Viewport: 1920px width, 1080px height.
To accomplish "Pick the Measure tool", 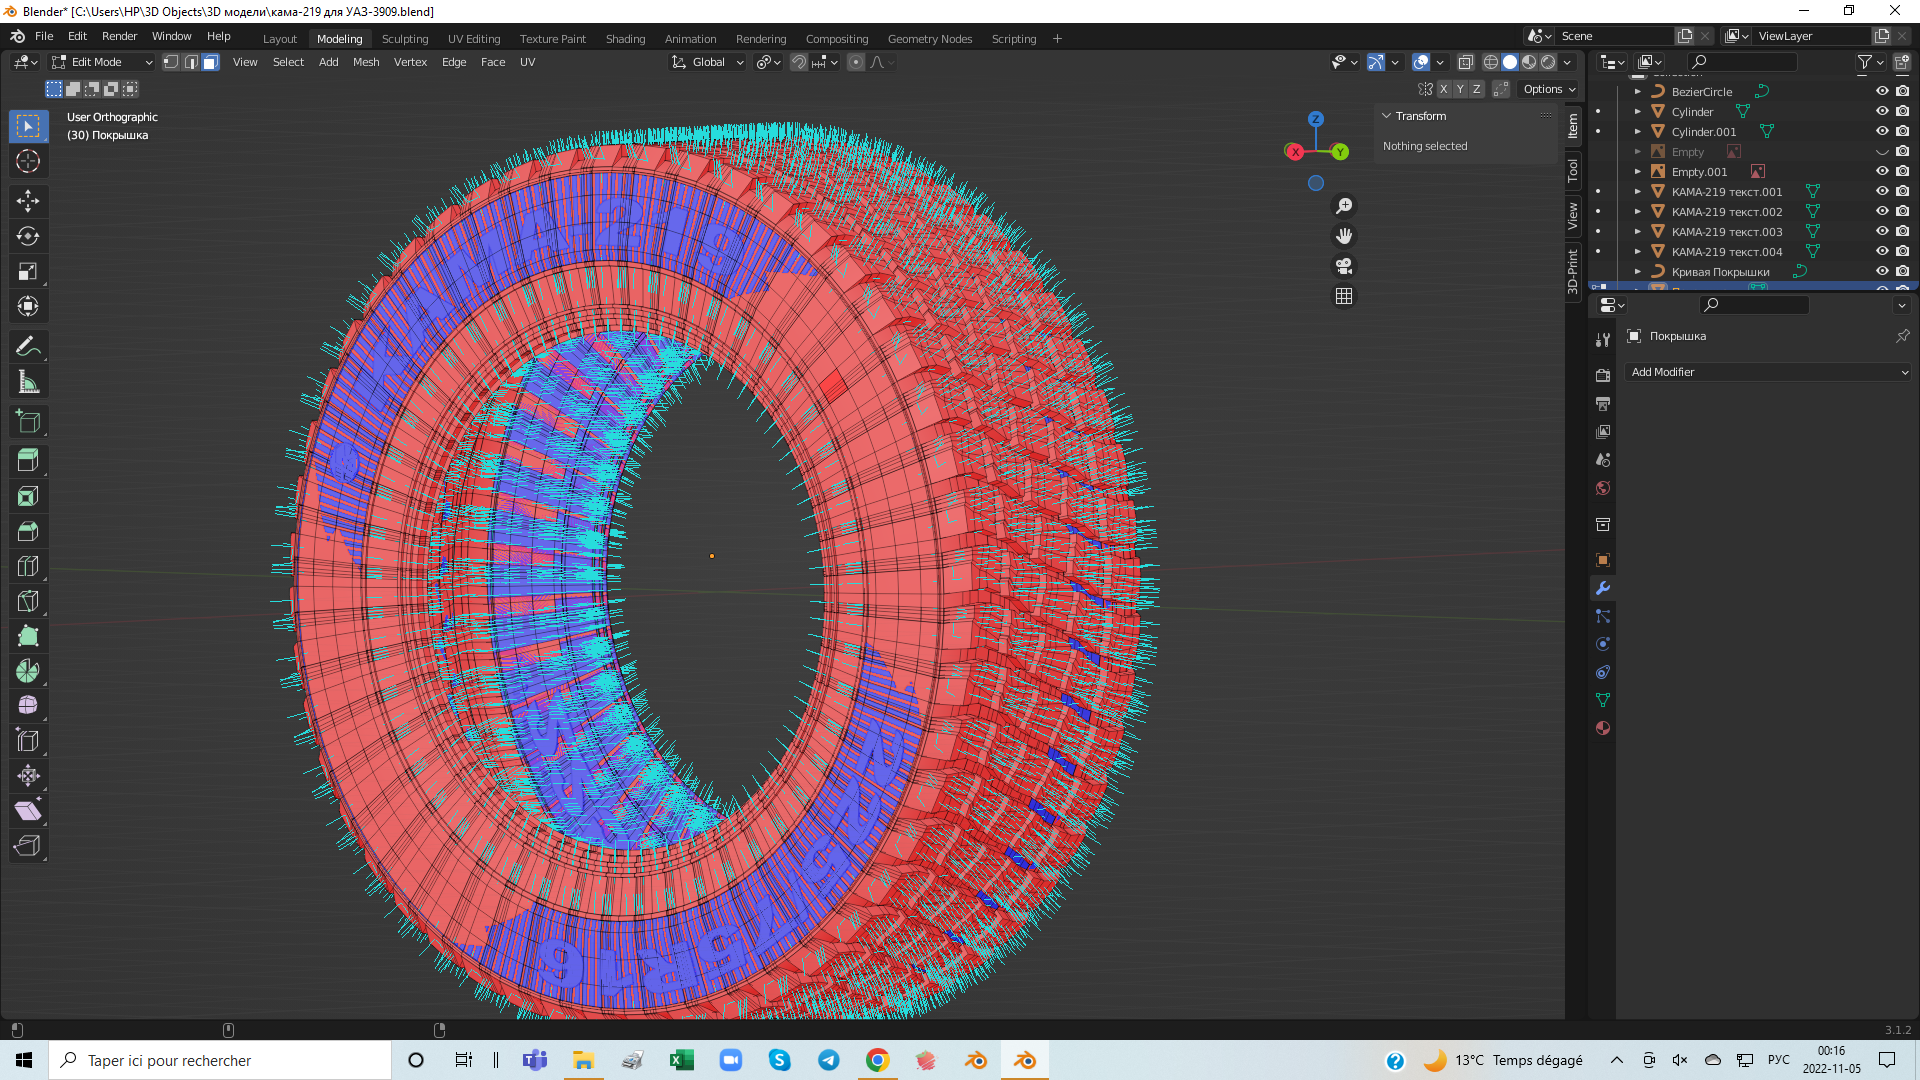I will [28, 382].
